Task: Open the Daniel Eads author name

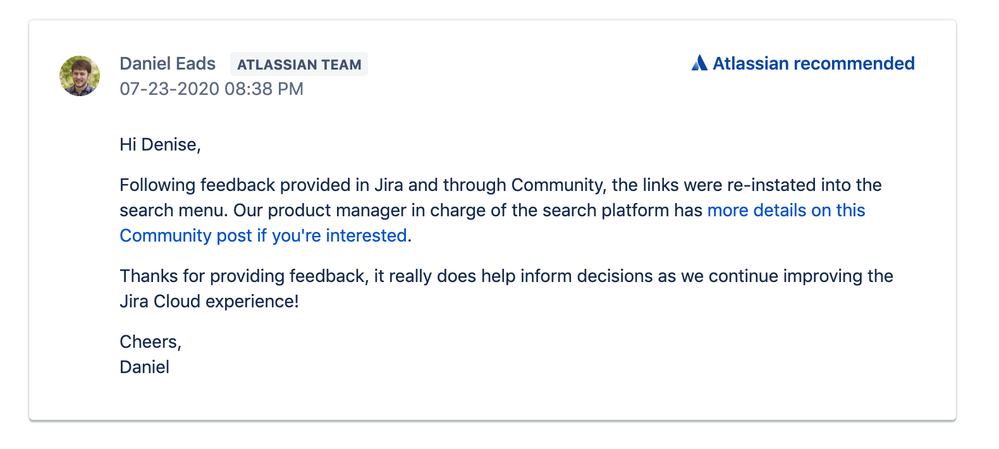Action: [x=168, y=64]
